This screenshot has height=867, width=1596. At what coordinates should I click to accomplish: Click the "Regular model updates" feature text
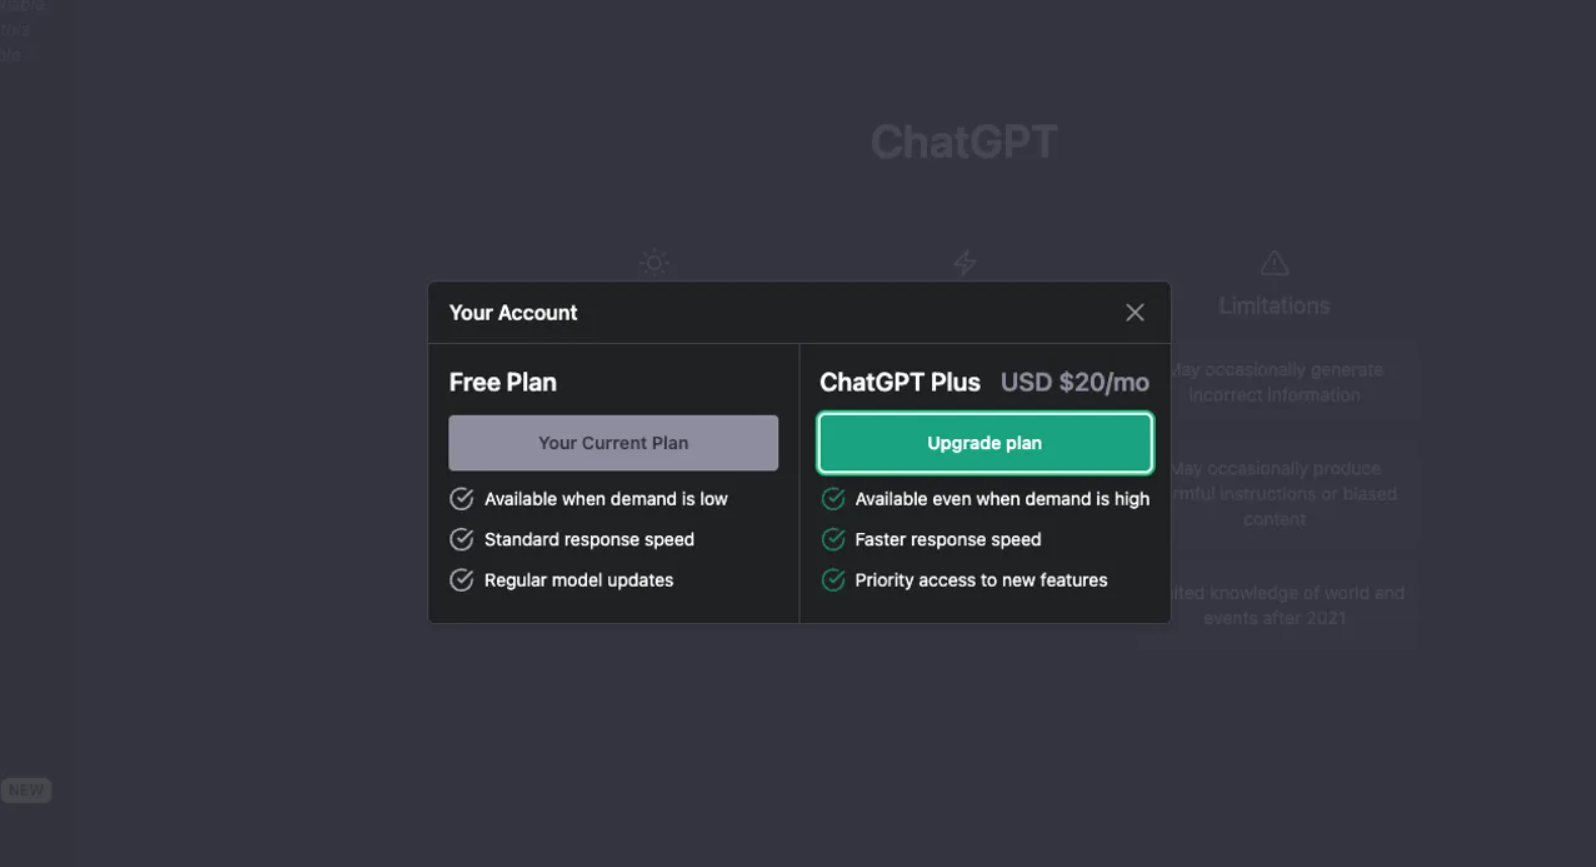(x=578, y=580)
